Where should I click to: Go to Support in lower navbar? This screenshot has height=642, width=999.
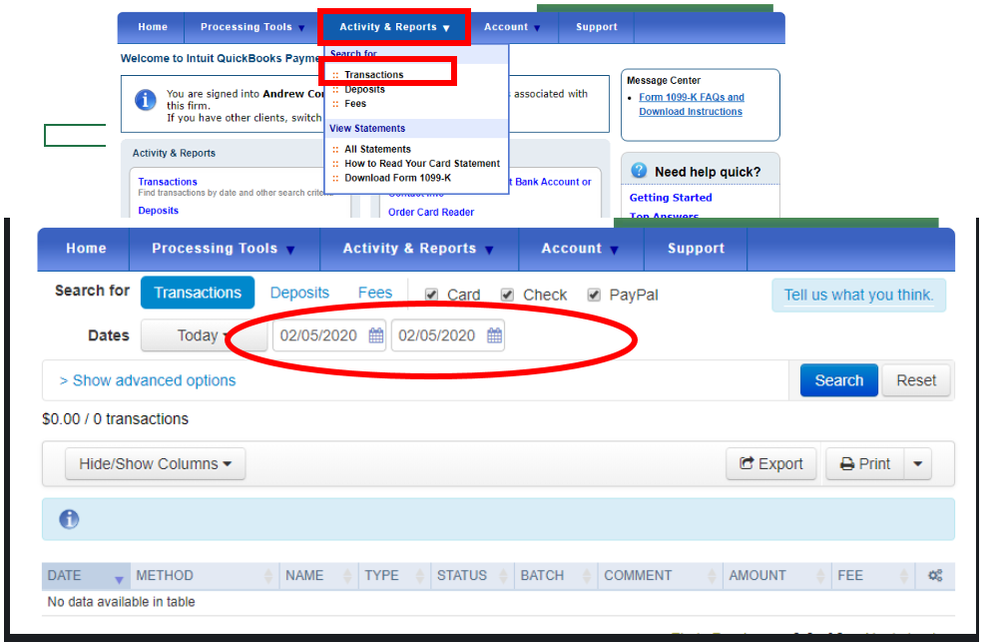point(696,248)
